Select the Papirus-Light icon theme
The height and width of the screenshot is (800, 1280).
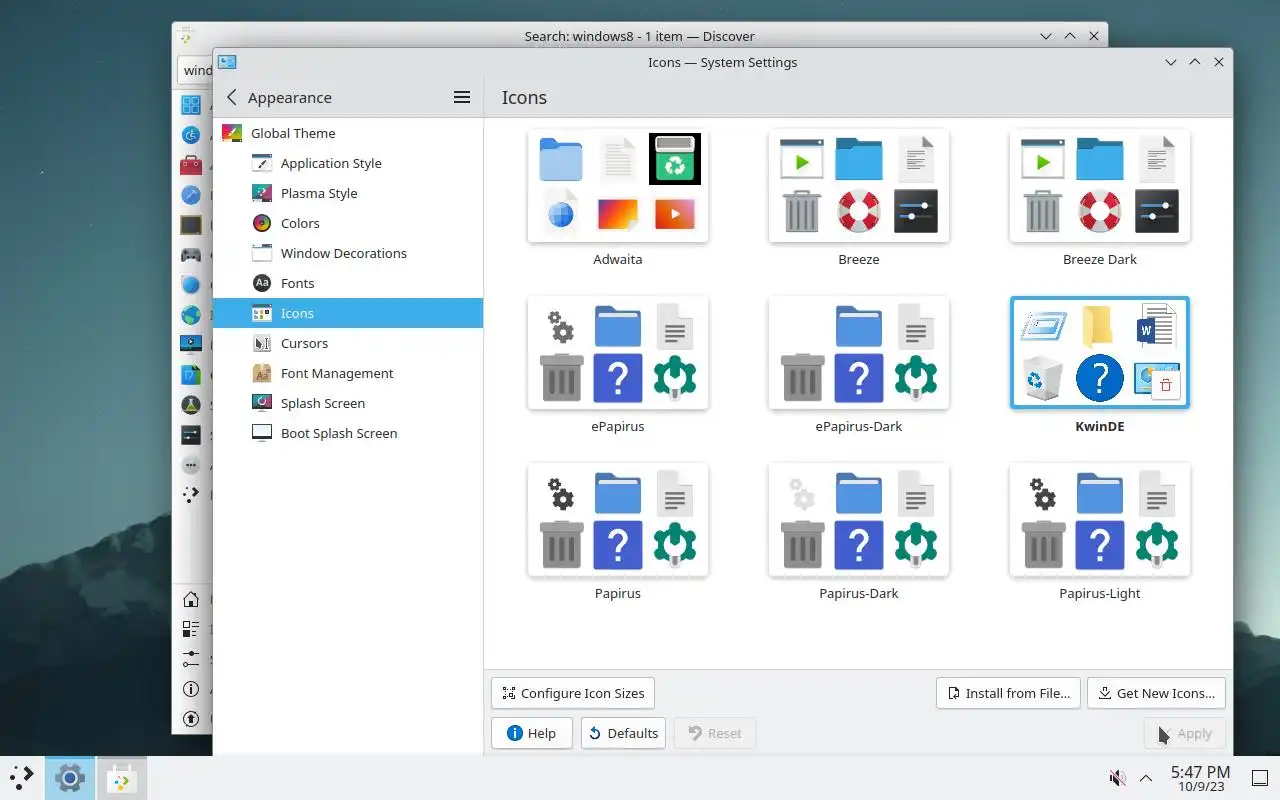tap(1100, 521)
